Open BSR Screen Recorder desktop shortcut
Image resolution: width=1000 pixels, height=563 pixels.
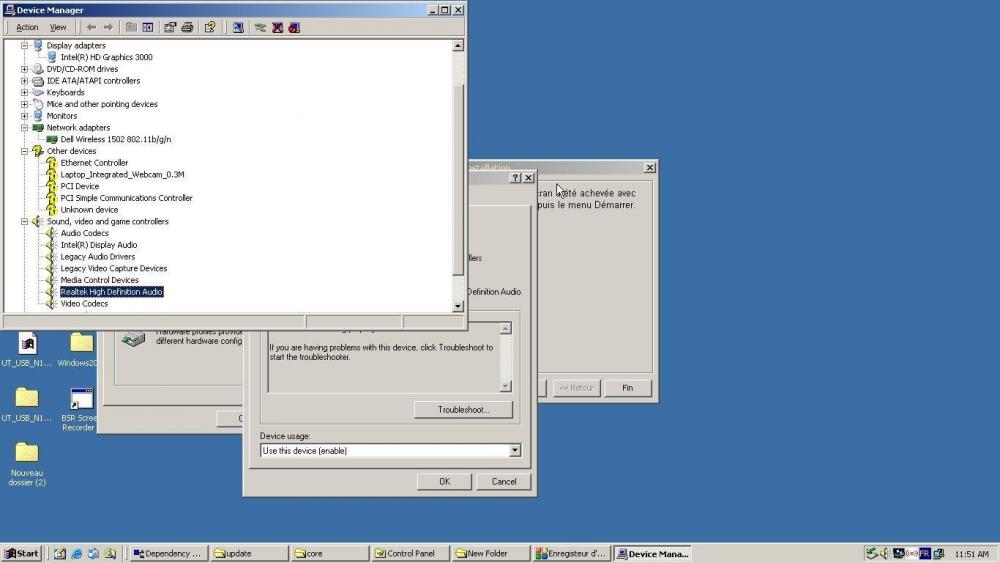80,406
